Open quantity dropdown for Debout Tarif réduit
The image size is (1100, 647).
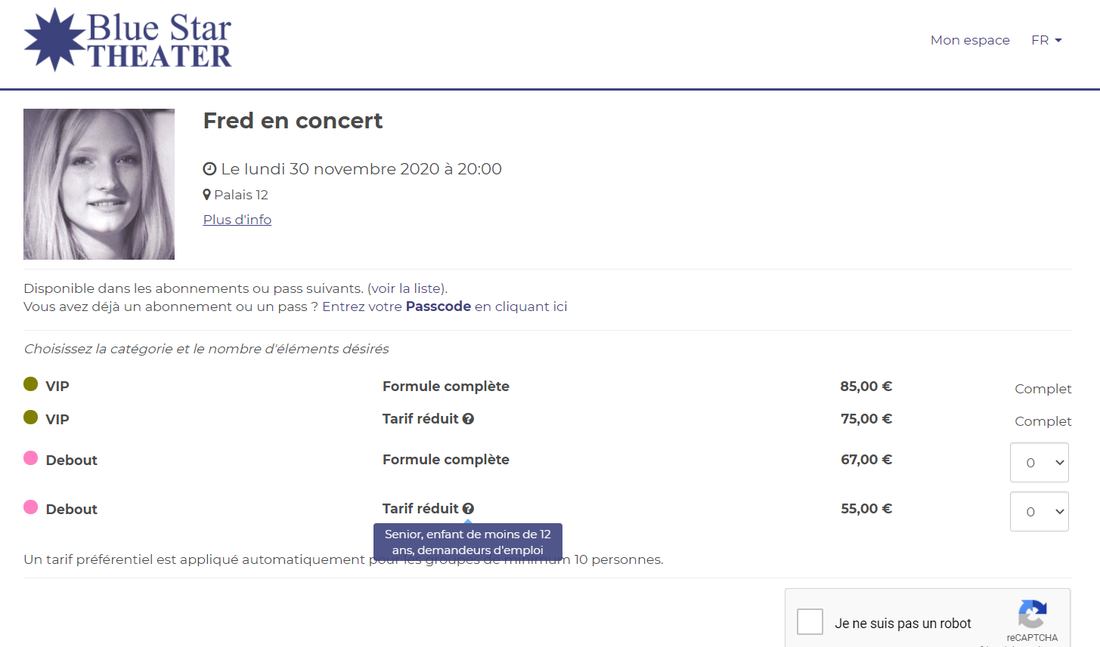(x=1039, y=511)
